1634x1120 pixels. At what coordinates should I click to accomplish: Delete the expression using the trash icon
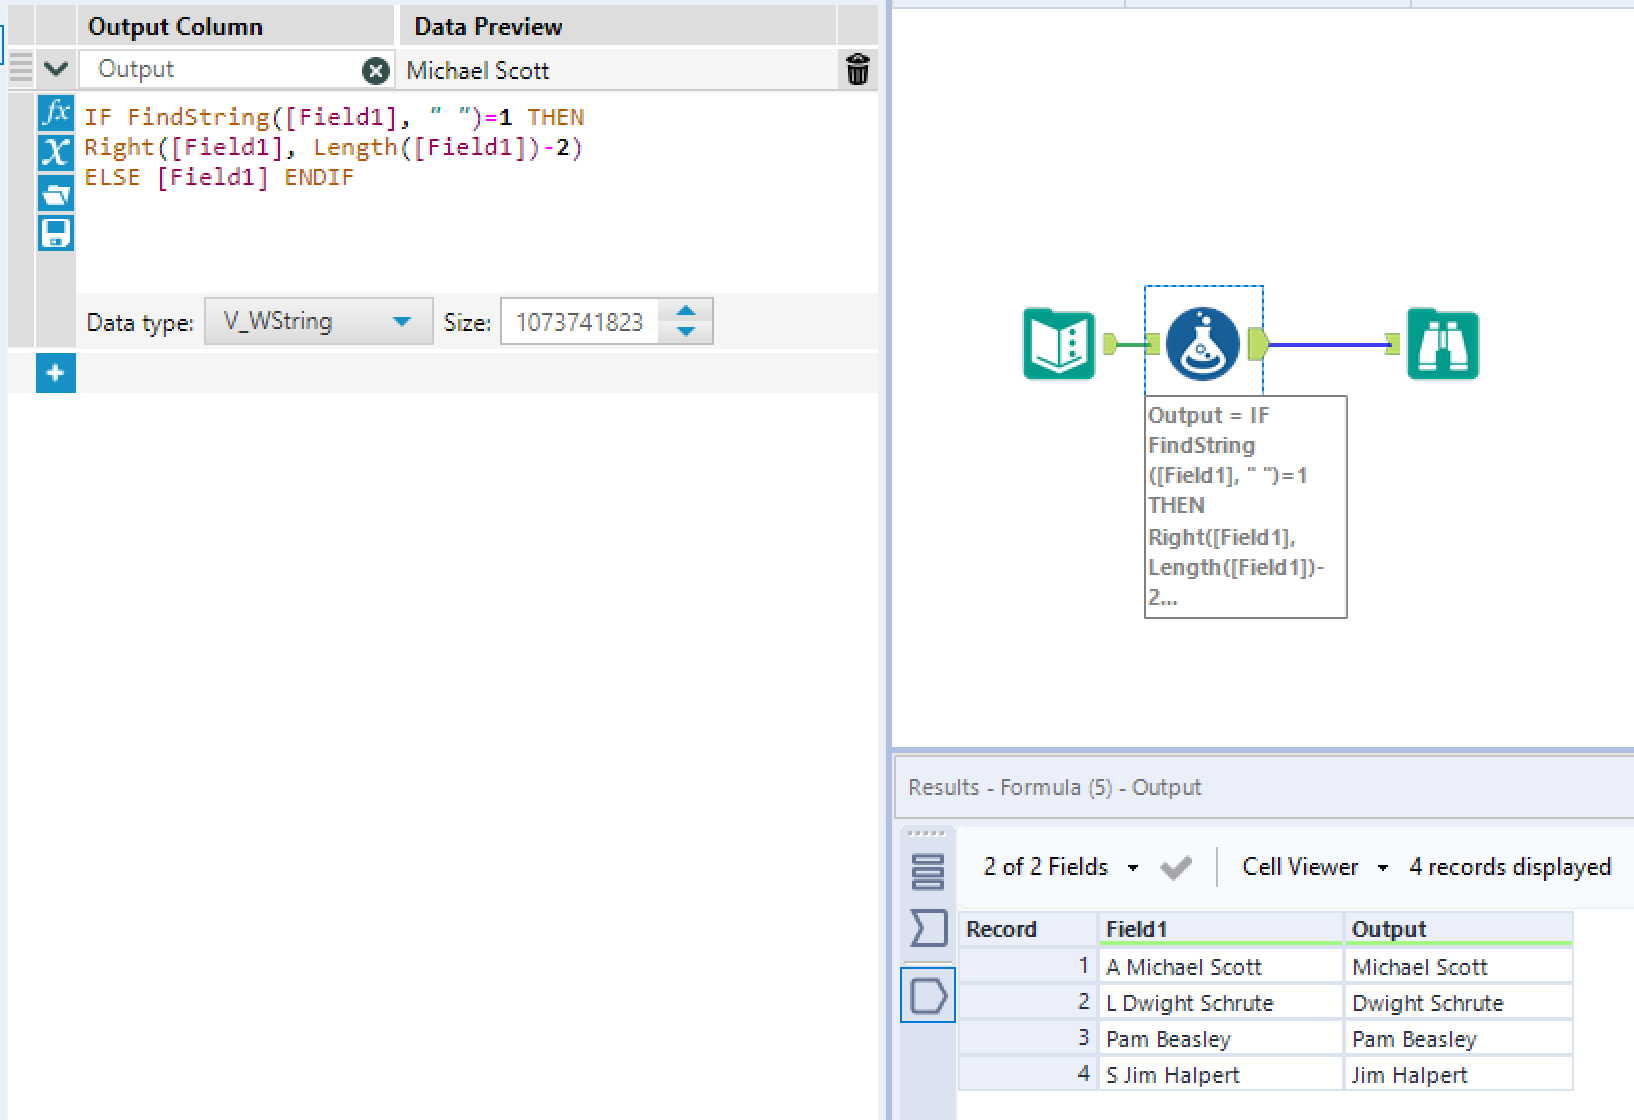tap(857, 70)
